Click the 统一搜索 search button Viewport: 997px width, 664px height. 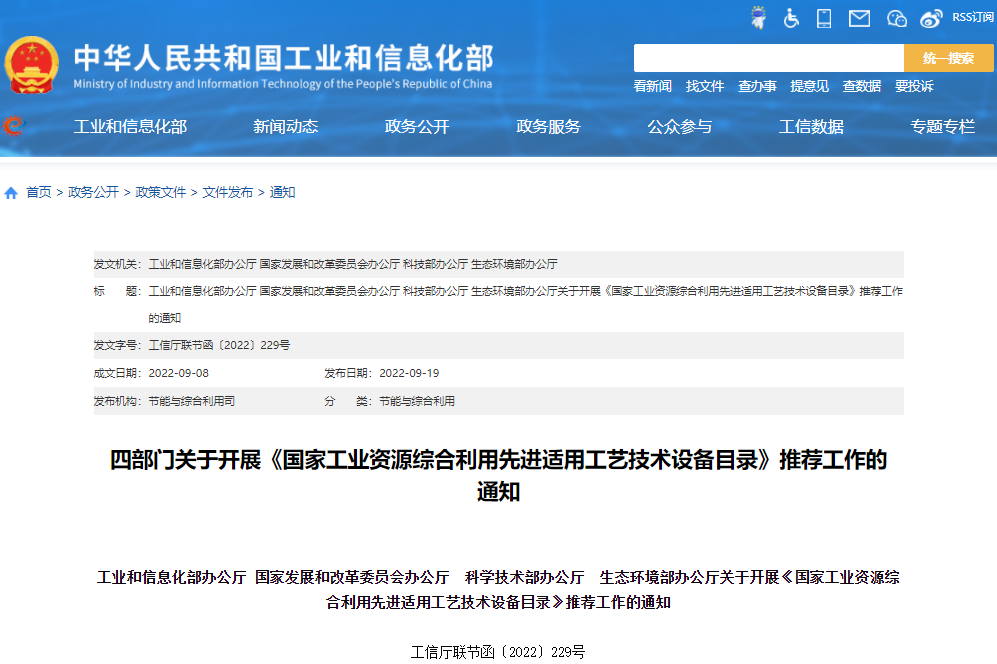(x=947, y=58)
